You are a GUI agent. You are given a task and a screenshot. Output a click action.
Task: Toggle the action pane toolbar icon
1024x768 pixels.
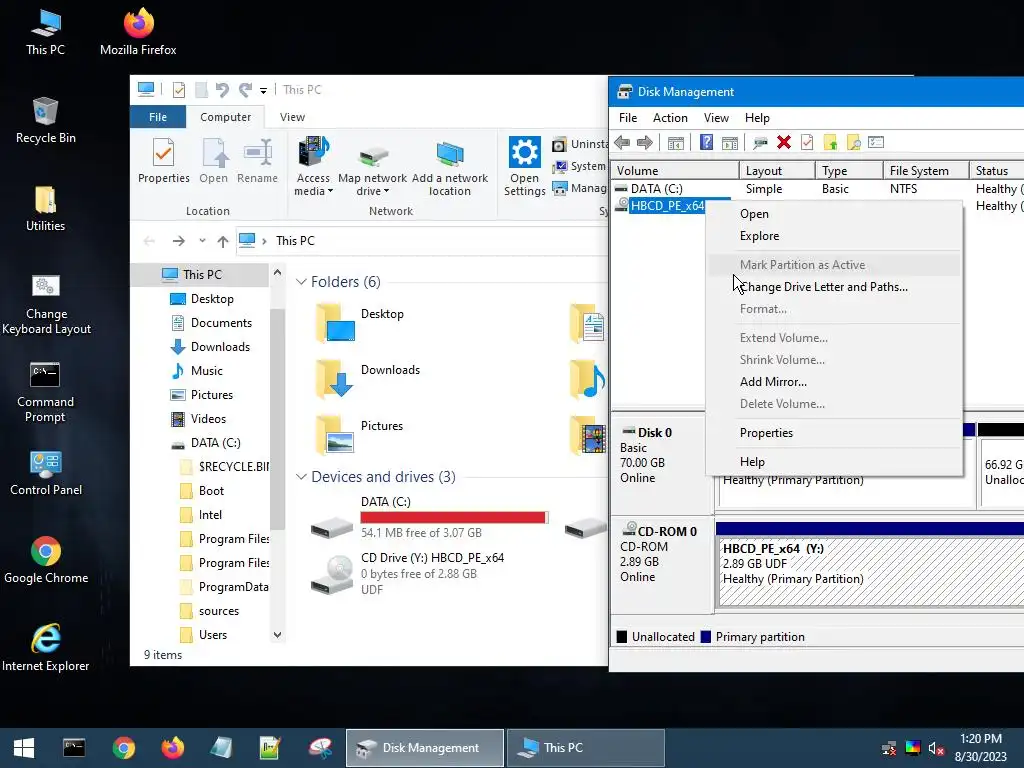[730, 142]
